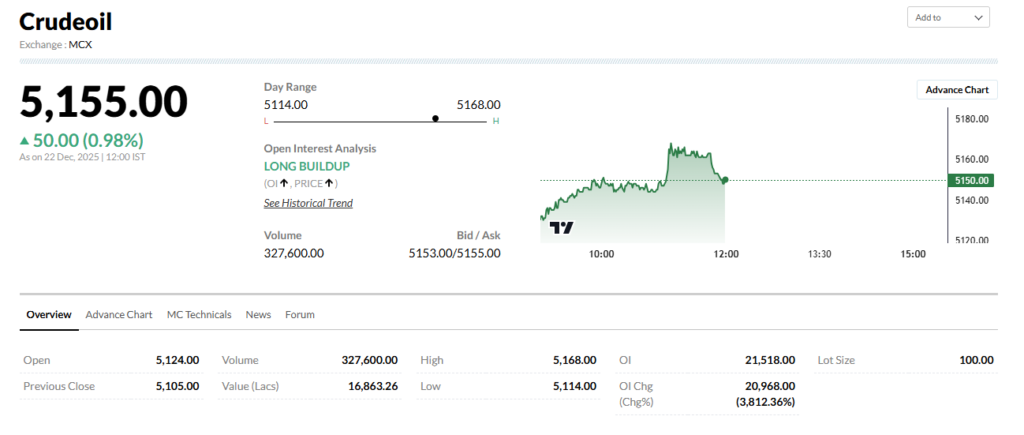This screenshot has width=1024, height=435.
Task: Select the MC Technicals tab
Action: pos(199,314)
